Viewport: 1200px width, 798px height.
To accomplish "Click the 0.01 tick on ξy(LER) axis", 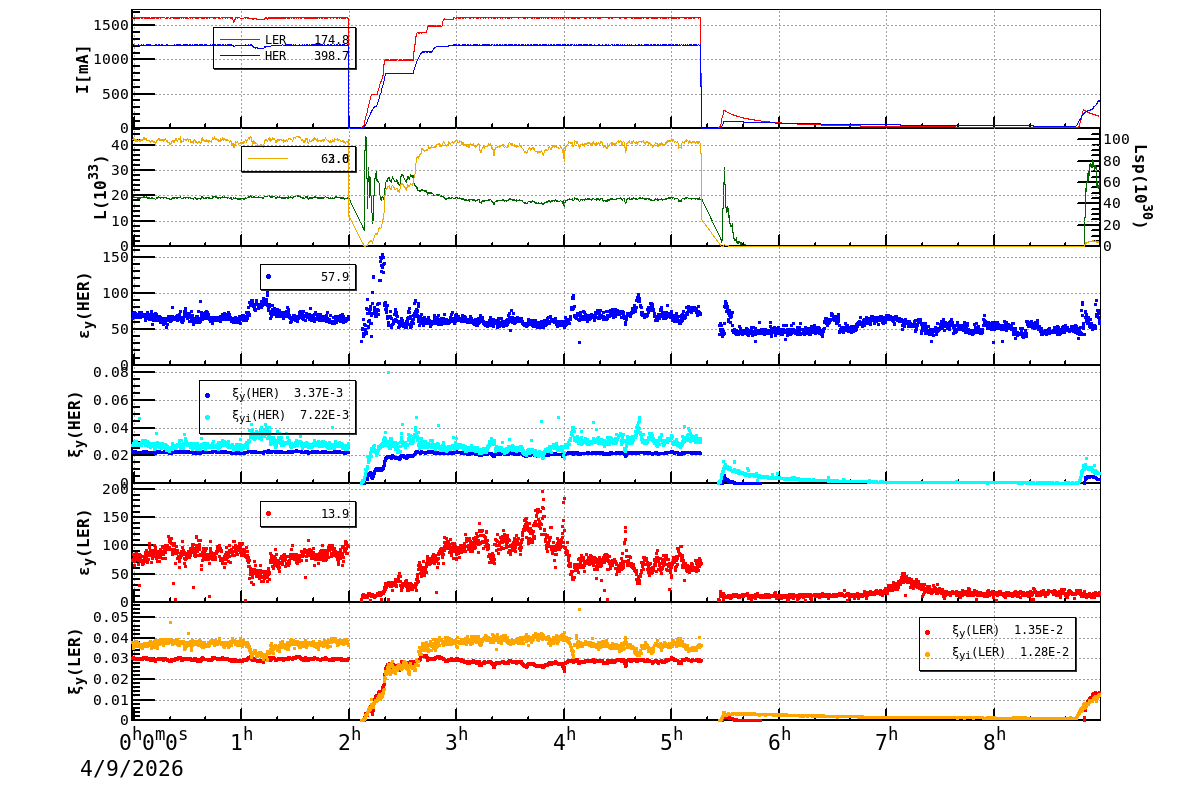I will tap(110, 699).
